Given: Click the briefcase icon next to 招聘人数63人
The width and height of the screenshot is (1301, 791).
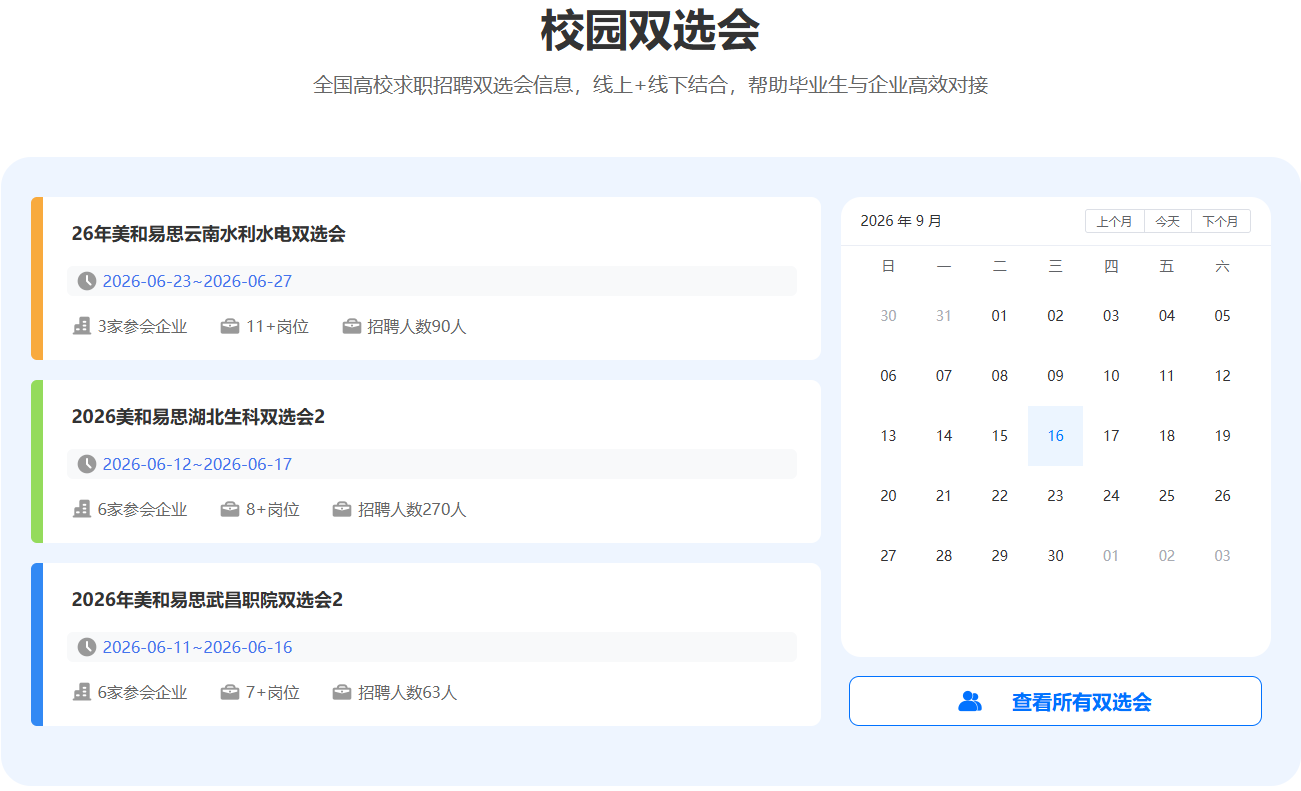Looking at the screenshot, I should 342,692.
